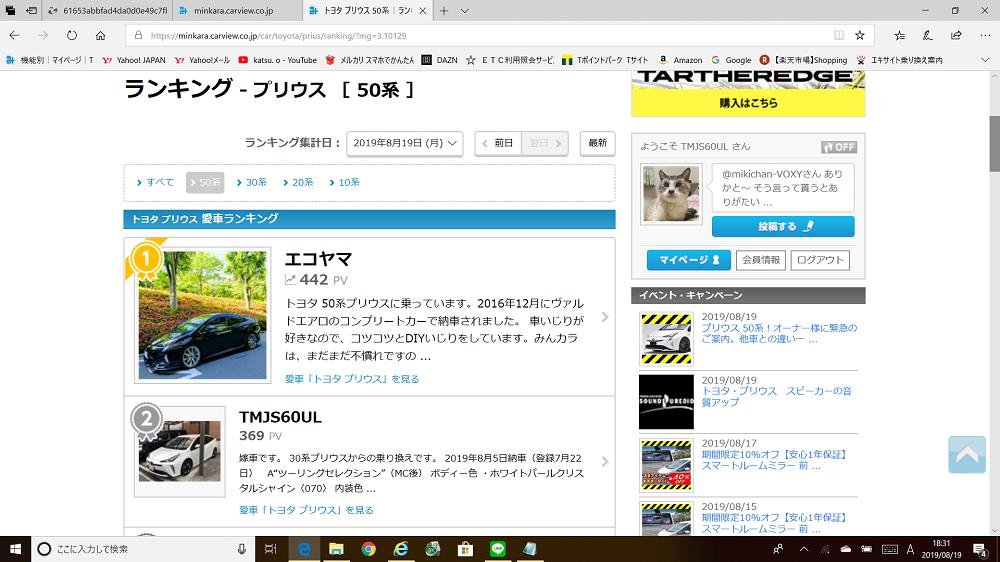
Task: Open マイページ
Action: (689, 260)
